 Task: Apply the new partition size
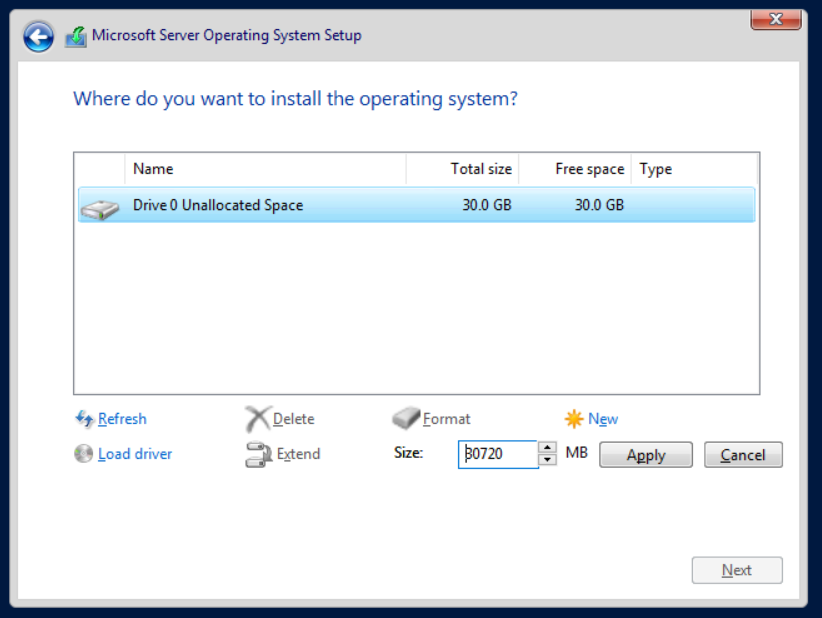click(x=646, y=454)
